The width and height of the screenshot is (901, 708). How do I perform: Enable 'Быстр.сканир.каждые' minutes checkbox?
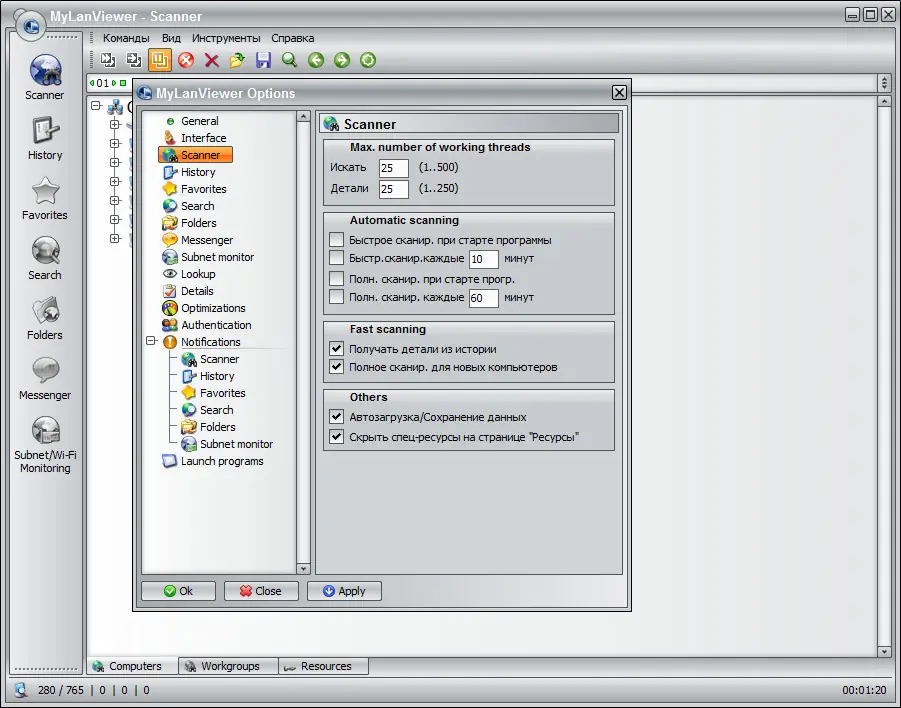336,257
